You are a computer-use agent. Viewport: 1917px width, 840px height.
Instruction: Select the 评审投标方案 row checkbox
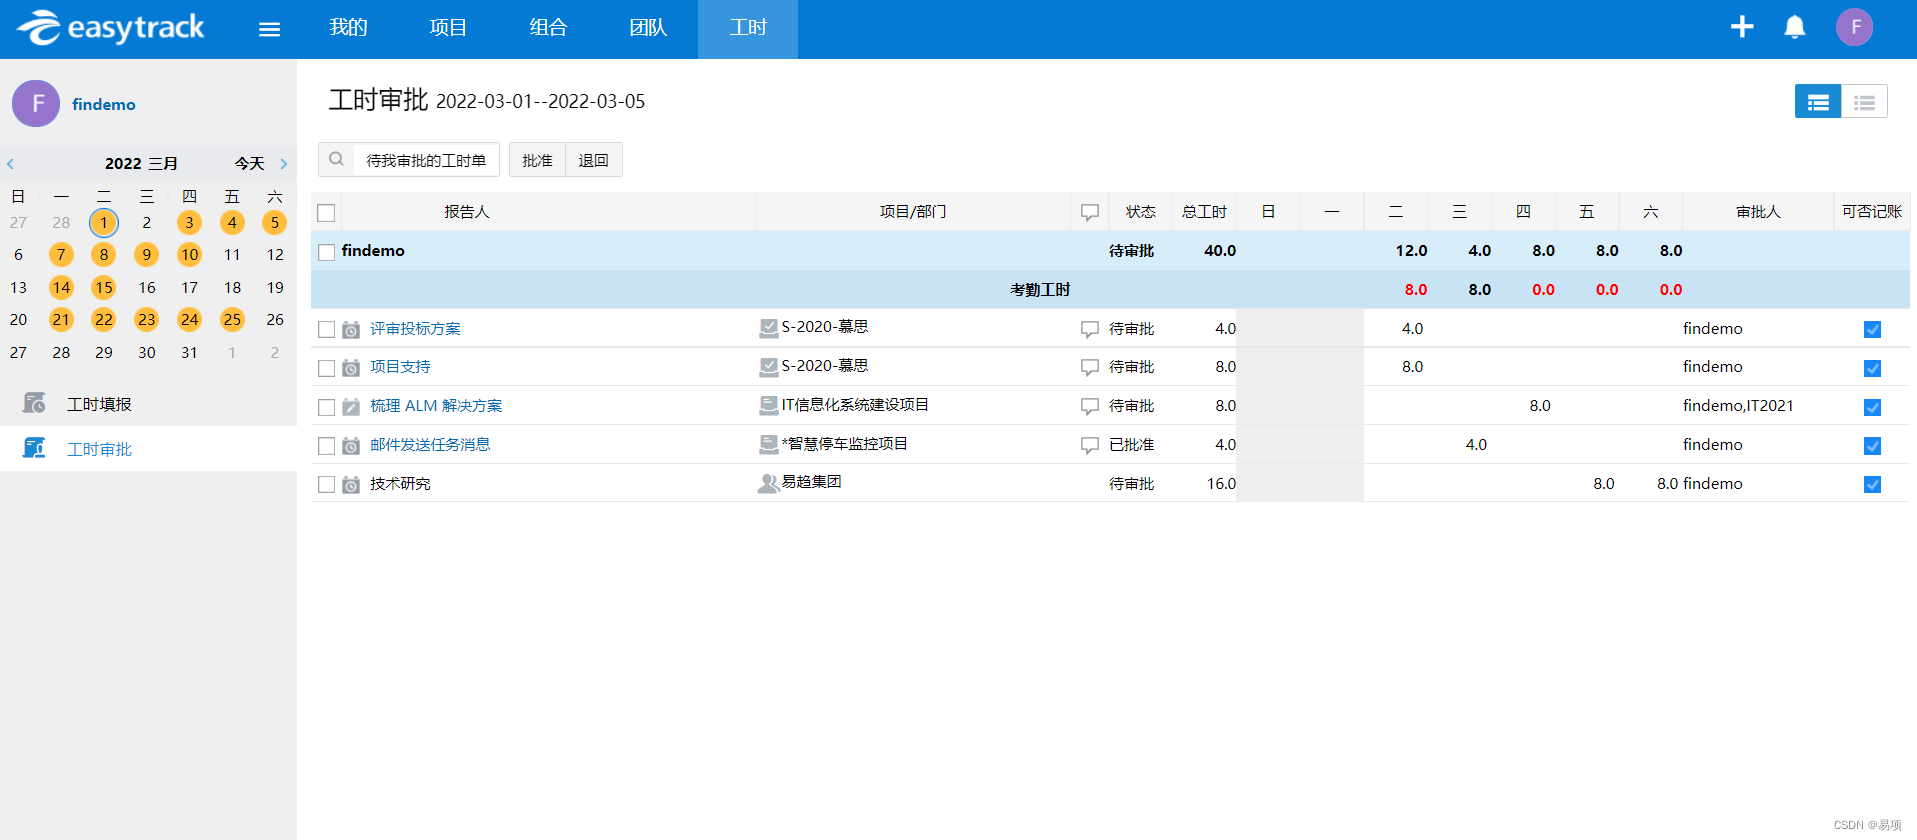(326, 329)
